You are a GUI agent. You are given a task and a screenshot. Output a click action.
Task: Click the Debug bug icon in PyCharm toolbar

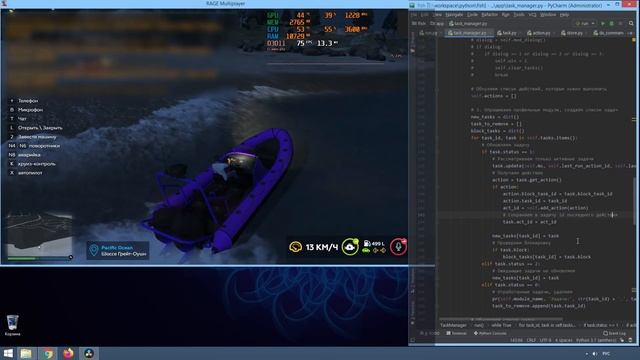coord(611,24)
